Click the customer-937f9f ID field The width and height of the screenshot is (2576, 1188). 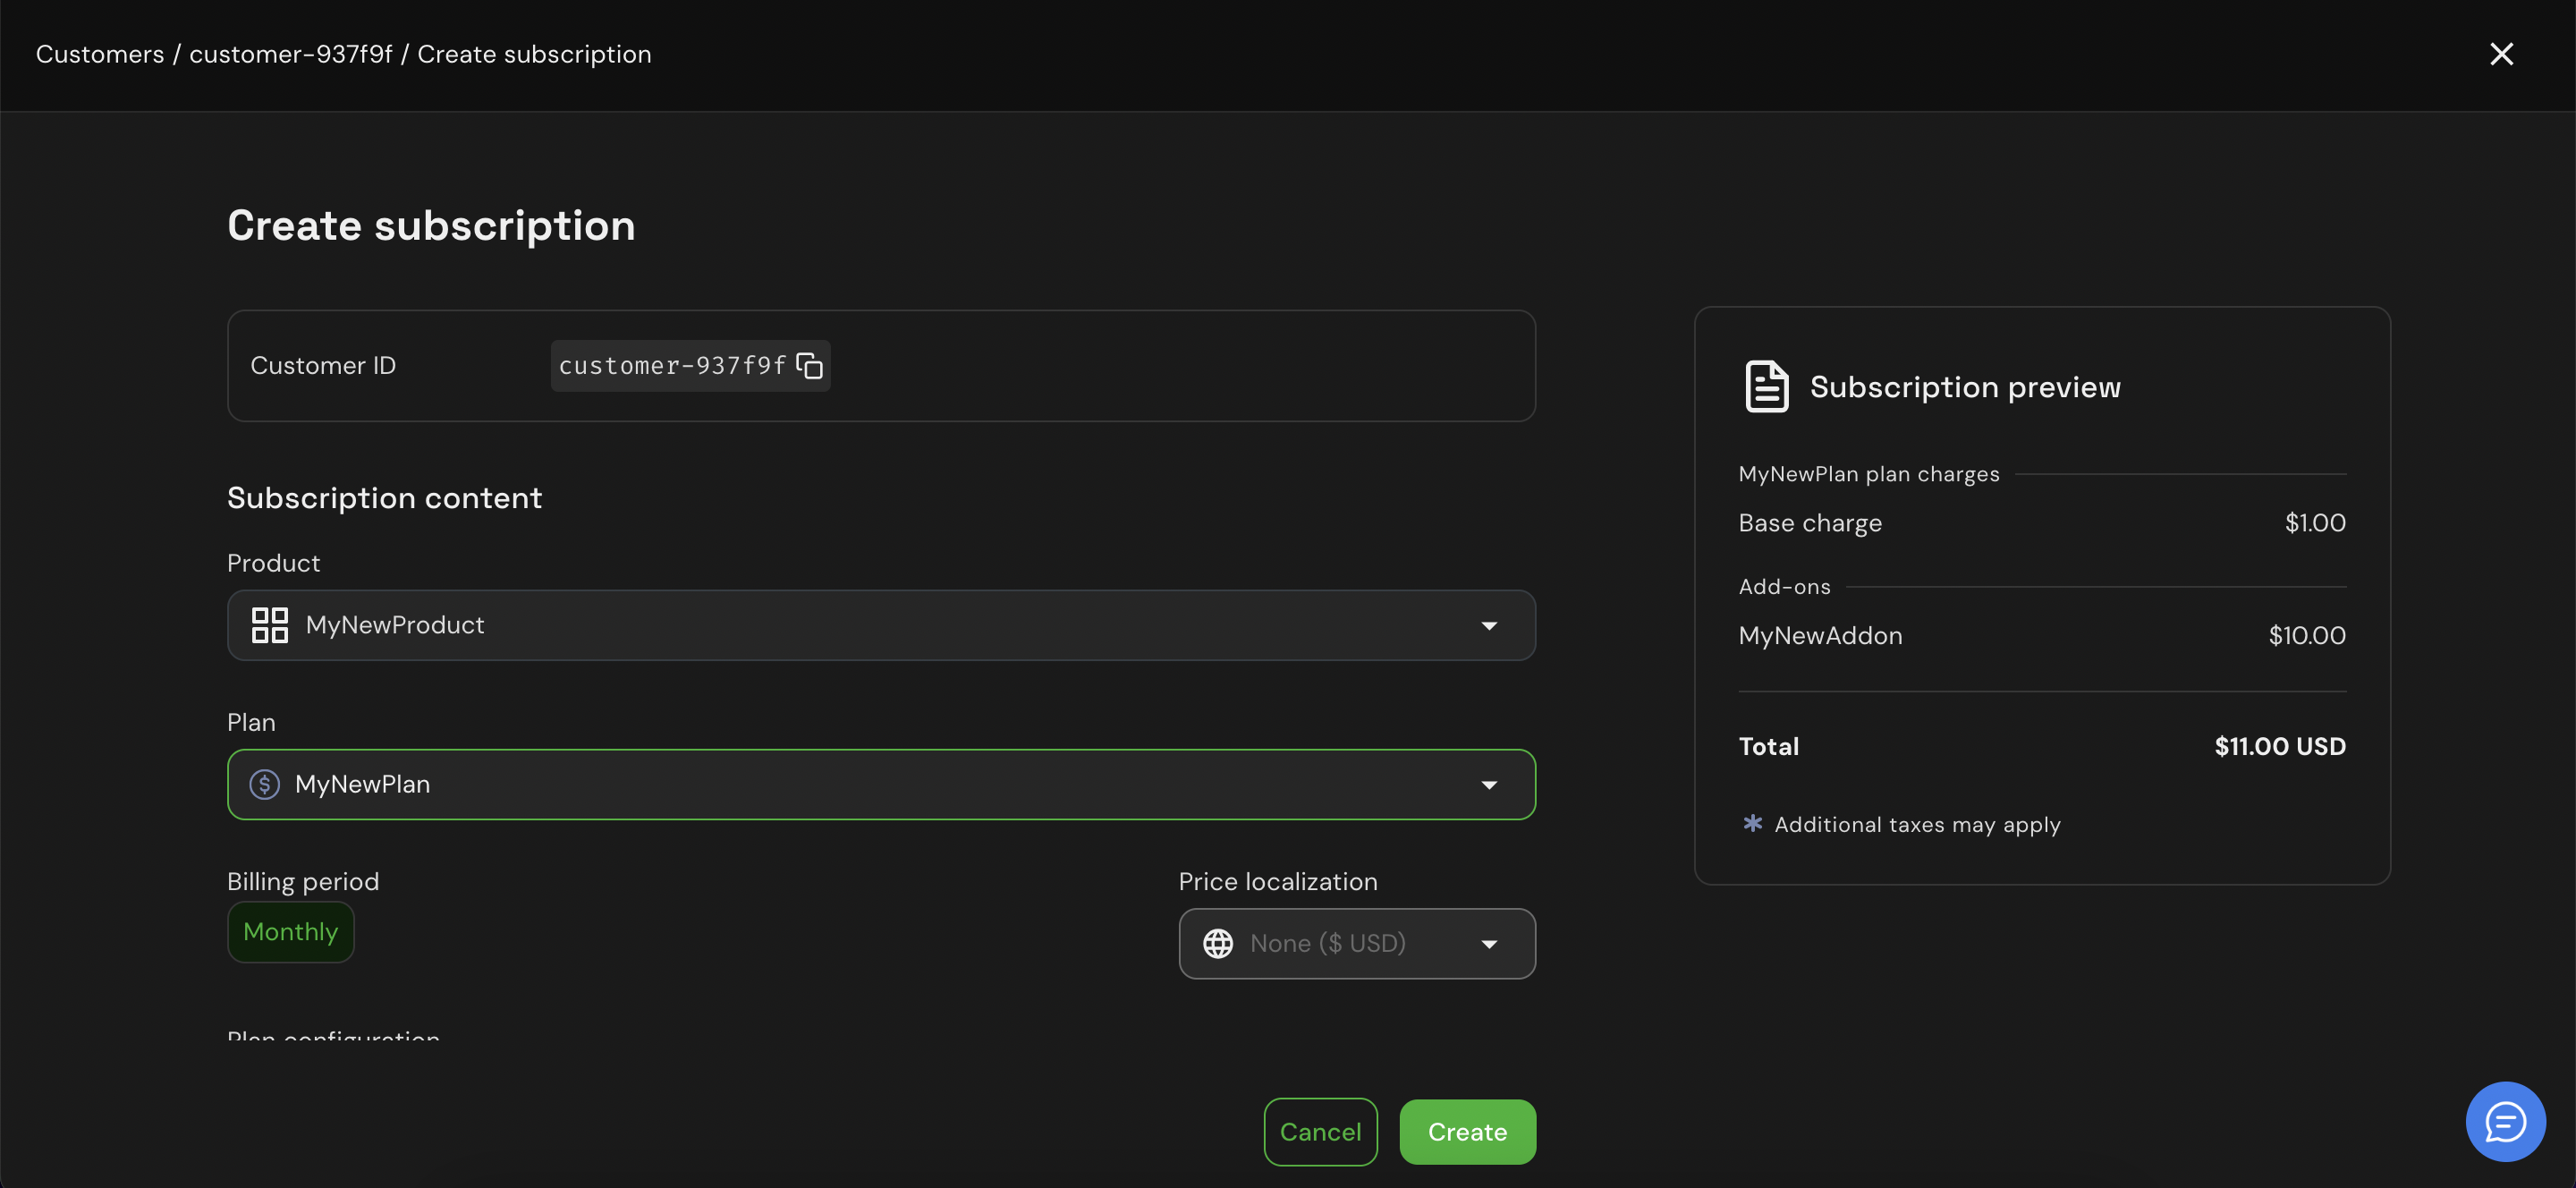pos(672,366)
